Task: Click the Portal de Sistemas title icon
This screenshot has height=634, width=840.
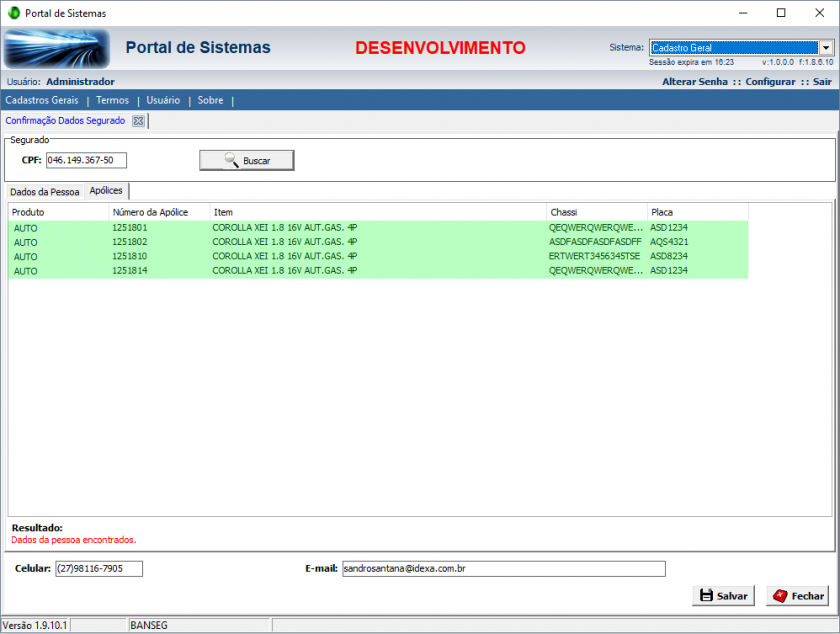Action: pyautogui.click(x=13, y=13)
